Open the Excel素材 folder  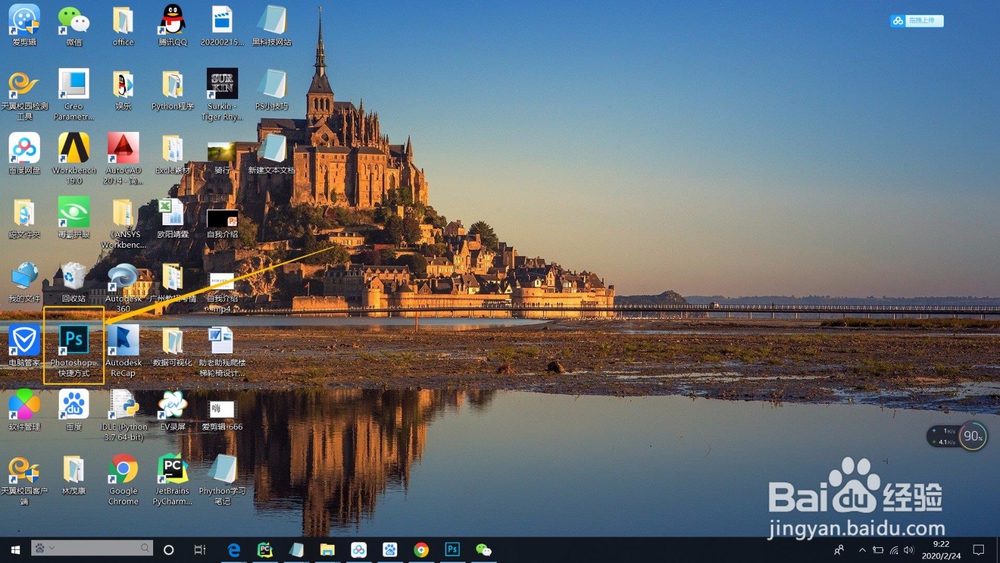(172, 154)
